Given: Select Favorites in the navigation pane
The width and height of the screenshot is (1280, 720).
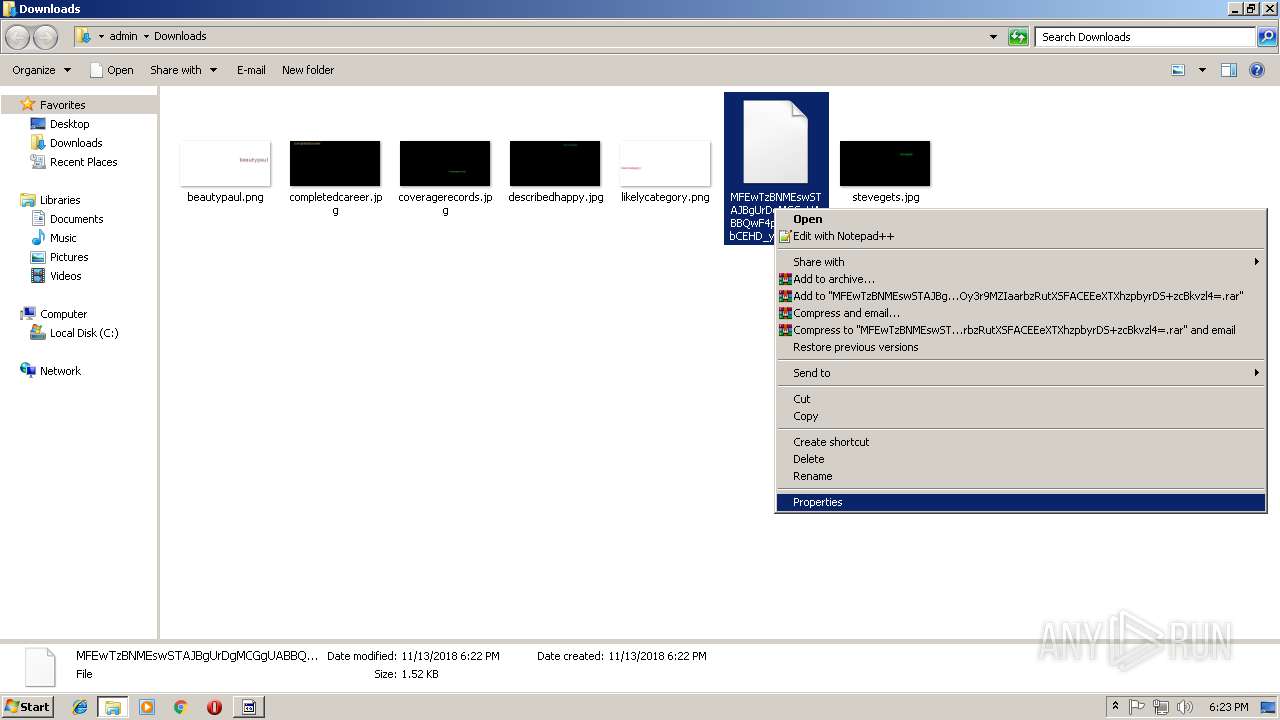Looking at the screenshot, I should pyautogui.click(x=62, y=105).
